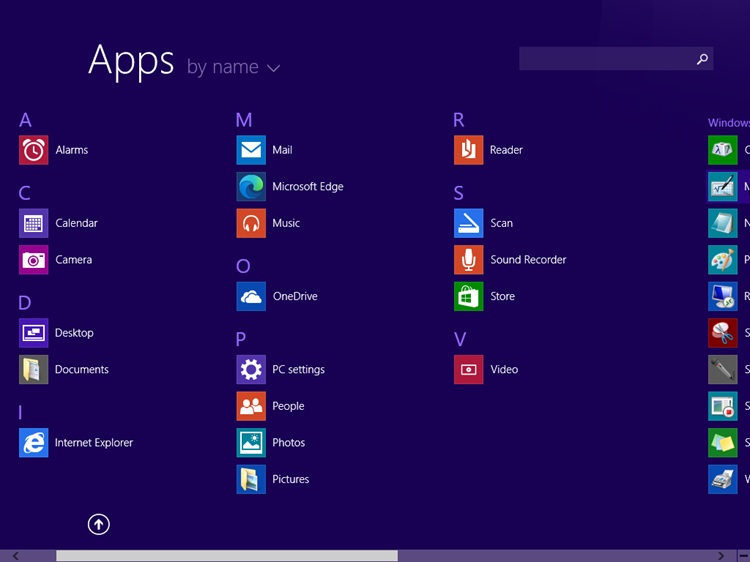Launch Internet Explorer
This screenshot has width=750, height=562.
click(x=33, y=442)
